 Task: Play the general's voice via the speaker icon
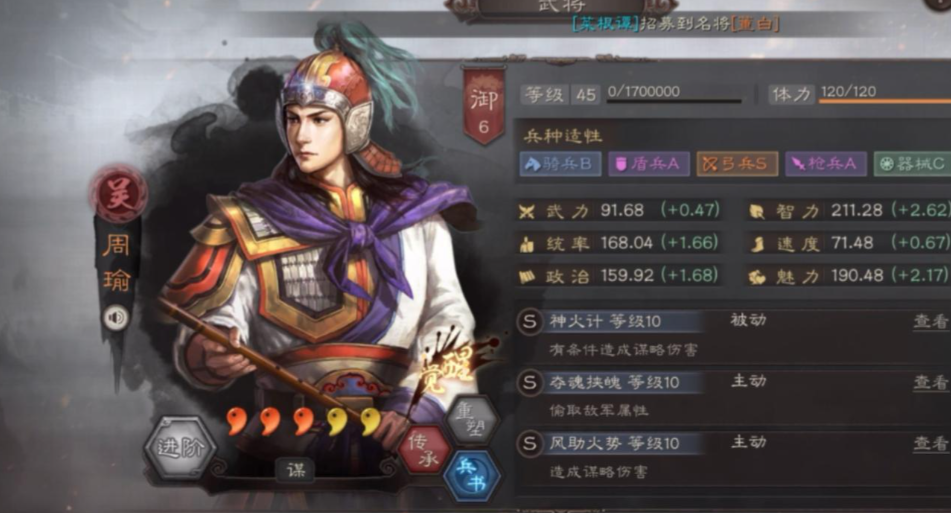coord(115,318)
